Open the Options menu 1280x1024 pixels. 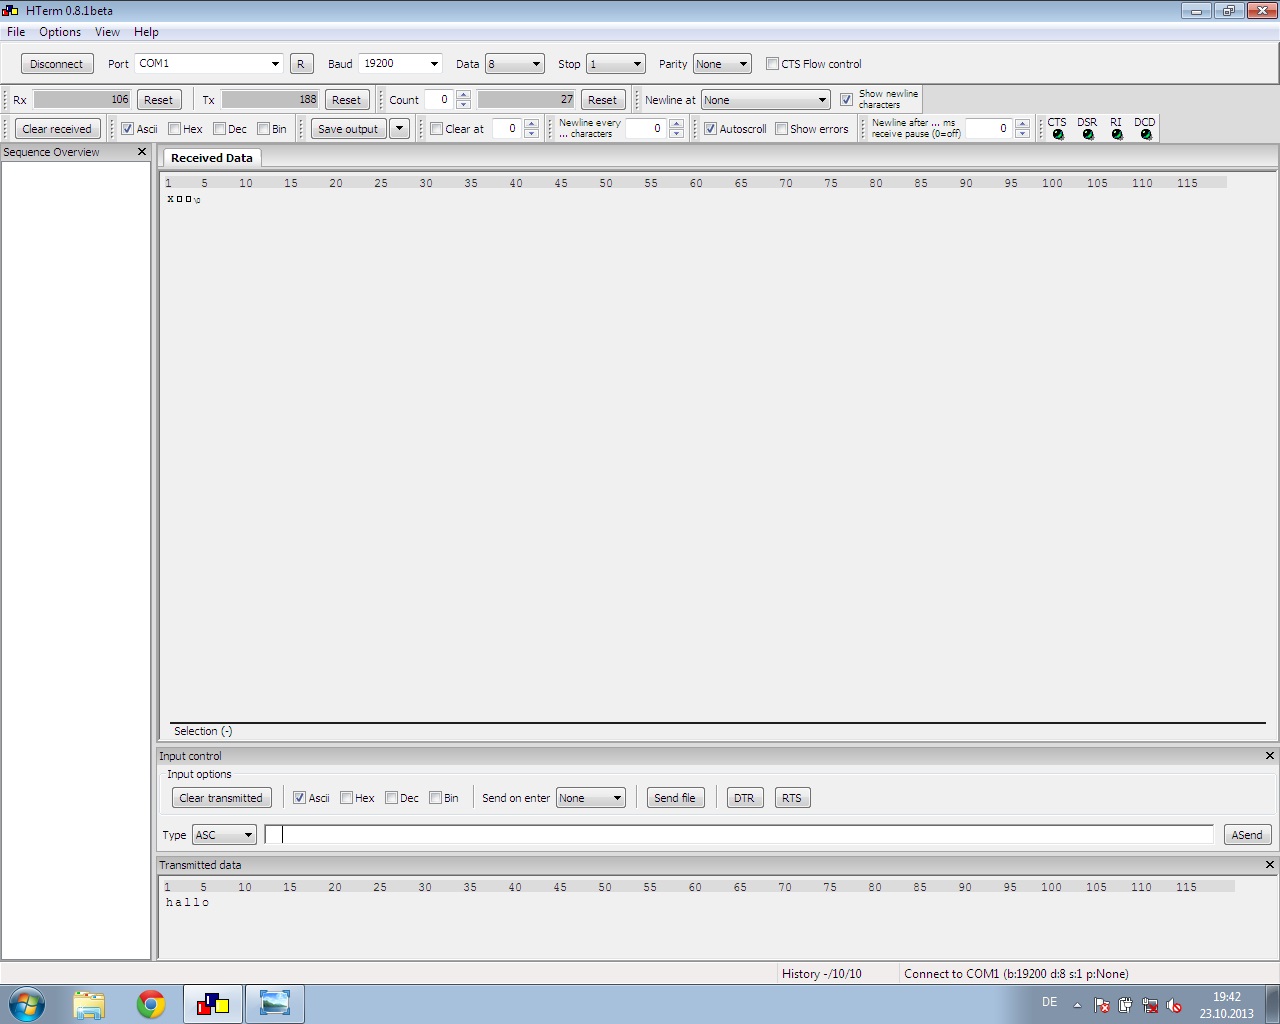click(60, 32)
